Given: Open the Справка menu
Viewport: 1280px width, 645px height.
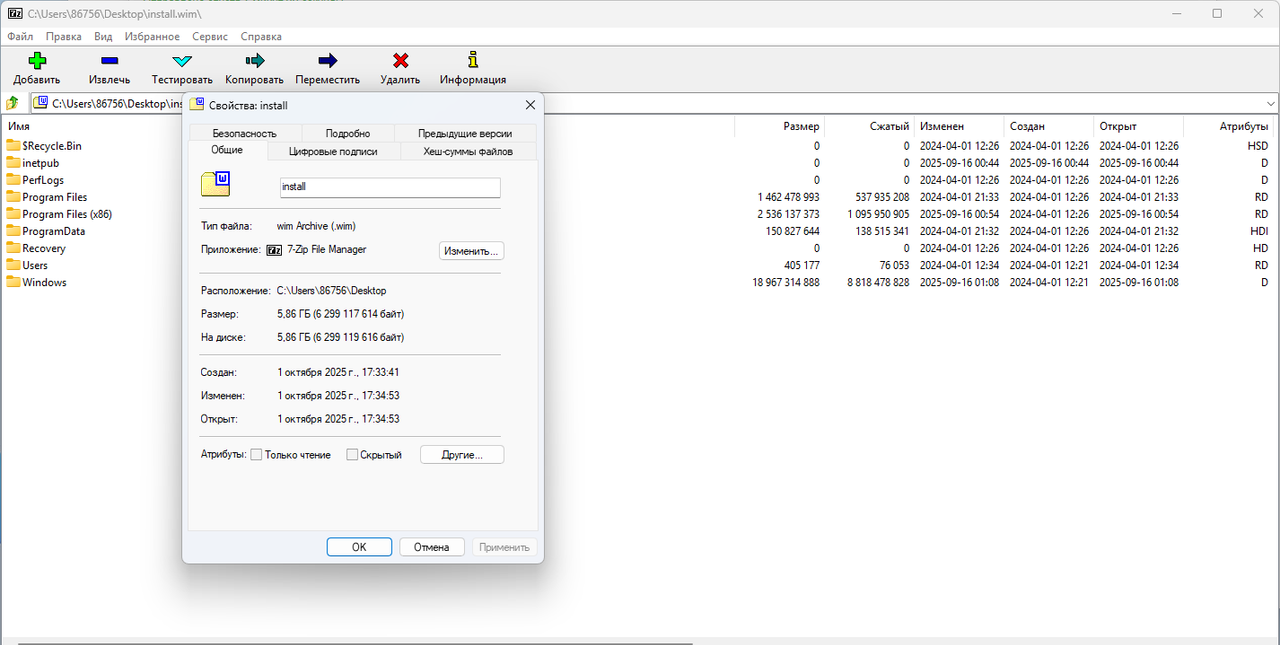Looking at the screenshot, I should pos(261,36).
